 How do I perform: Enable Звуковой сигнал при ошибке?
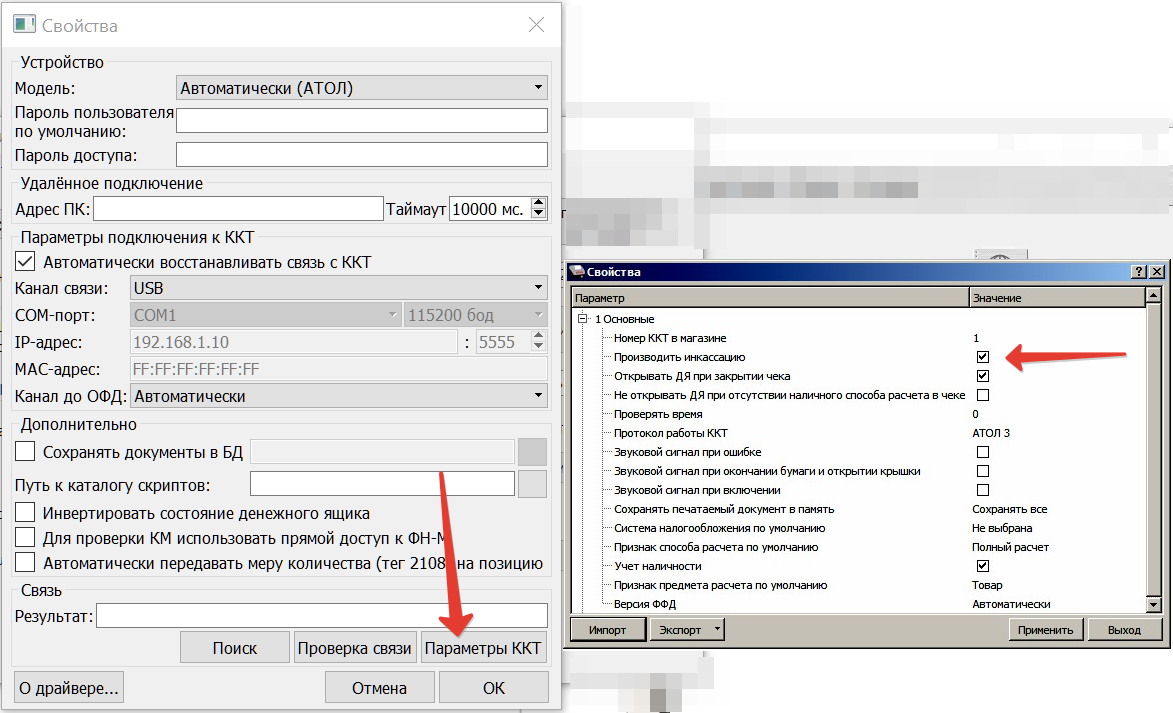click(x=983, y=452)
